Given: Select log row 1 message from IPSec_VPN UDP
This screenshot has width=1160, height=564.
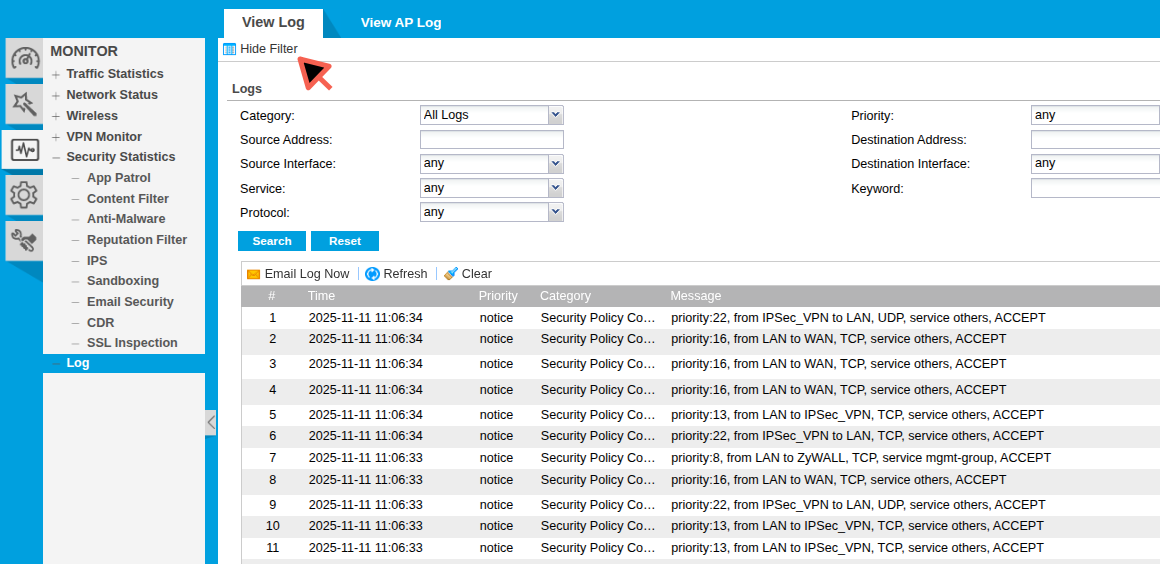Looking at the screenshot, I should click(858, 318).
